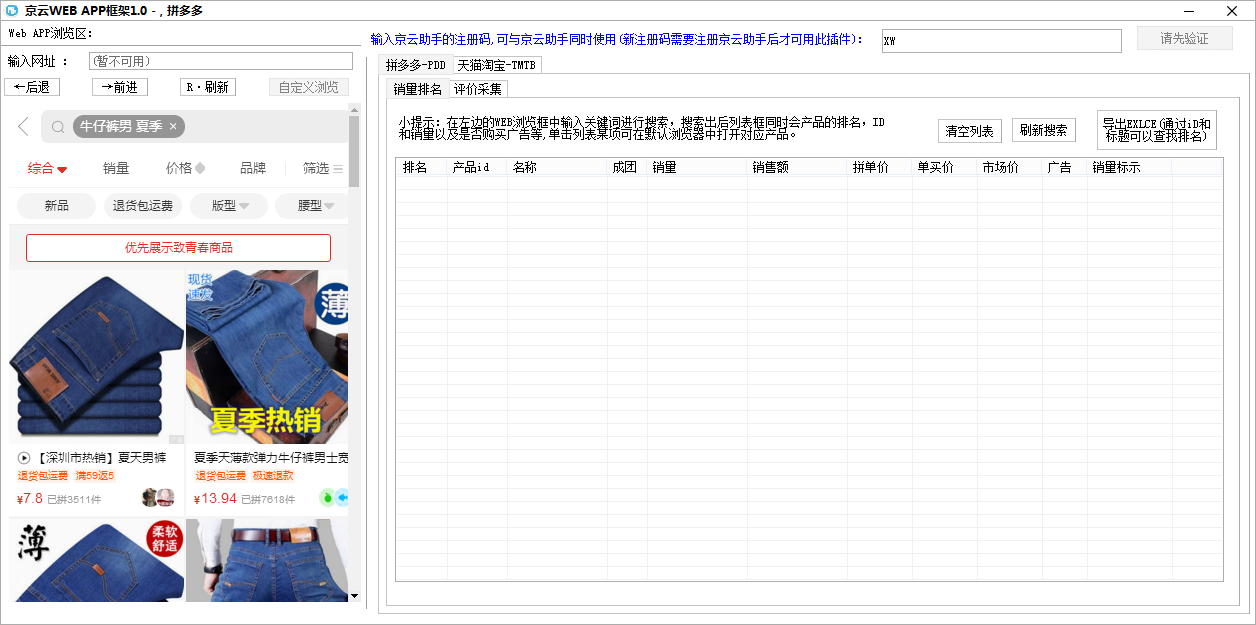The width and height of the screenshot is (1256, 625).
Task: Click the 请先验证 verify button
Action: (1185, 39)
